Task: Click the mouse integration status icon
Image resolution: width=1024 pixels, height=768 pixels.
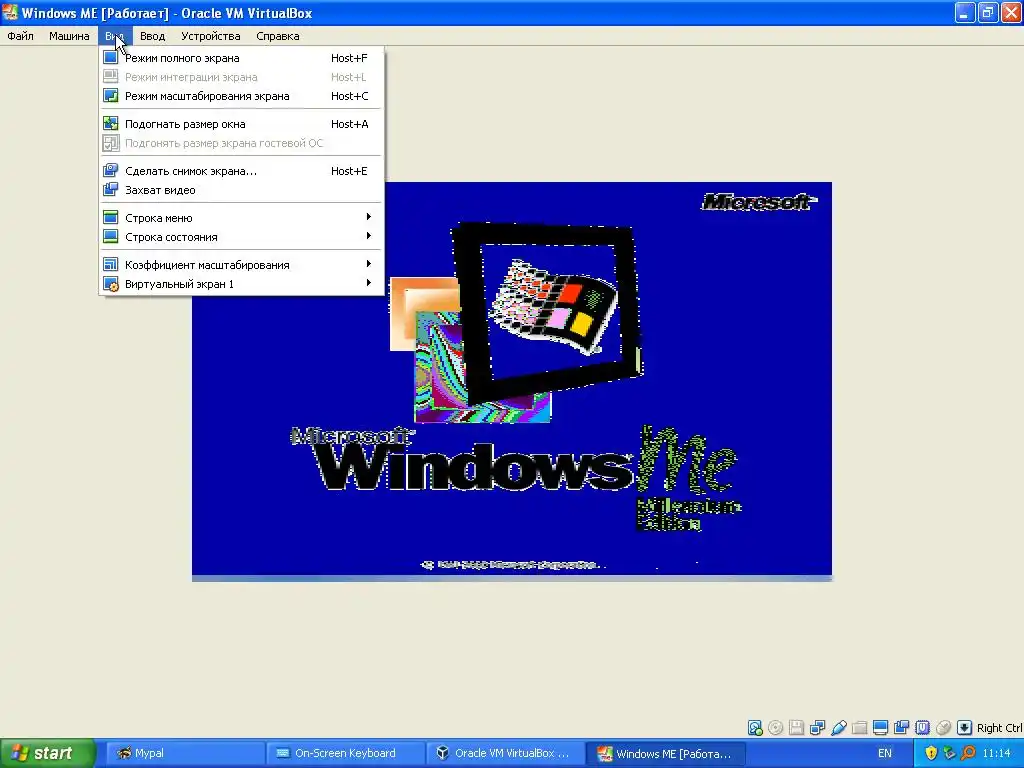Action: (944, 728)
